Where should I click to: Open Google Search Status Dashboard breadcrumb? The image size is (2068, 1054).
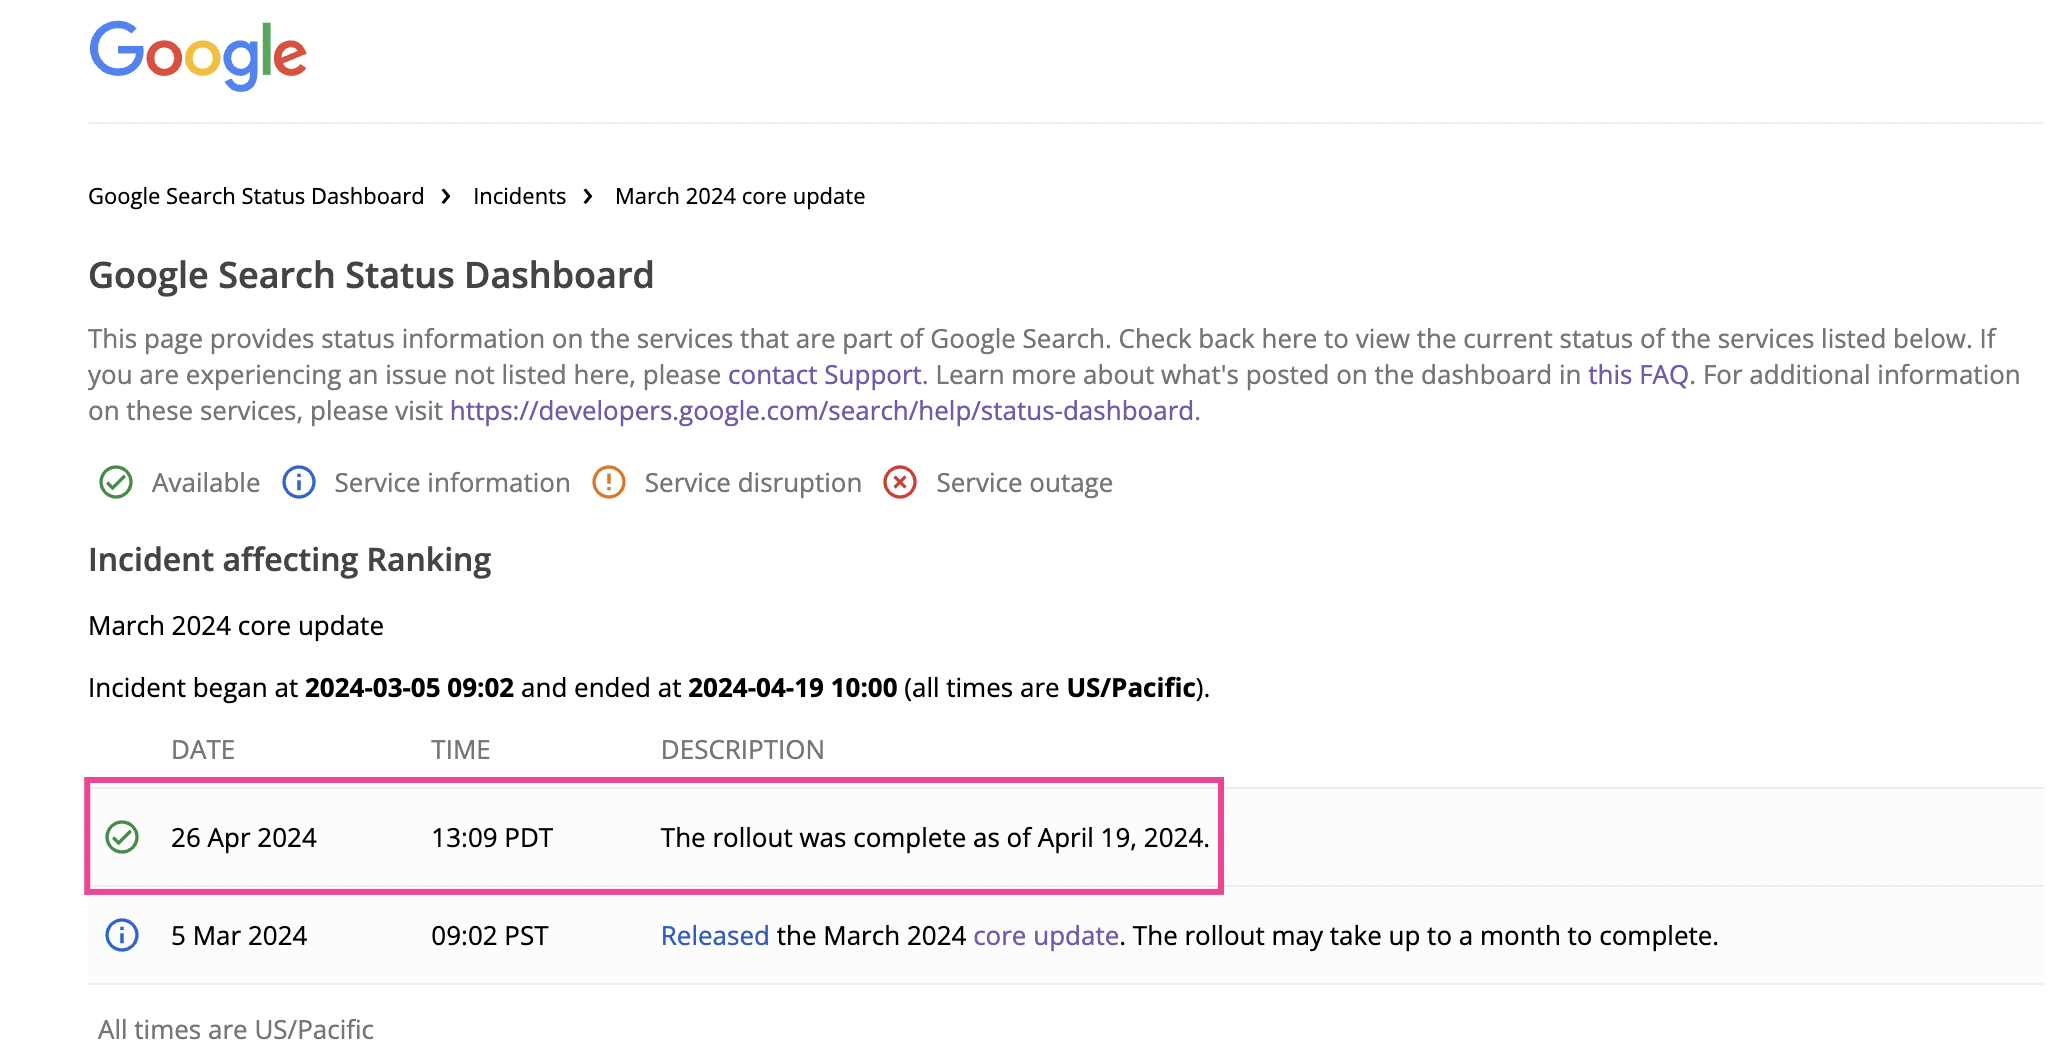pyautogui.click(x=256, y=196)
